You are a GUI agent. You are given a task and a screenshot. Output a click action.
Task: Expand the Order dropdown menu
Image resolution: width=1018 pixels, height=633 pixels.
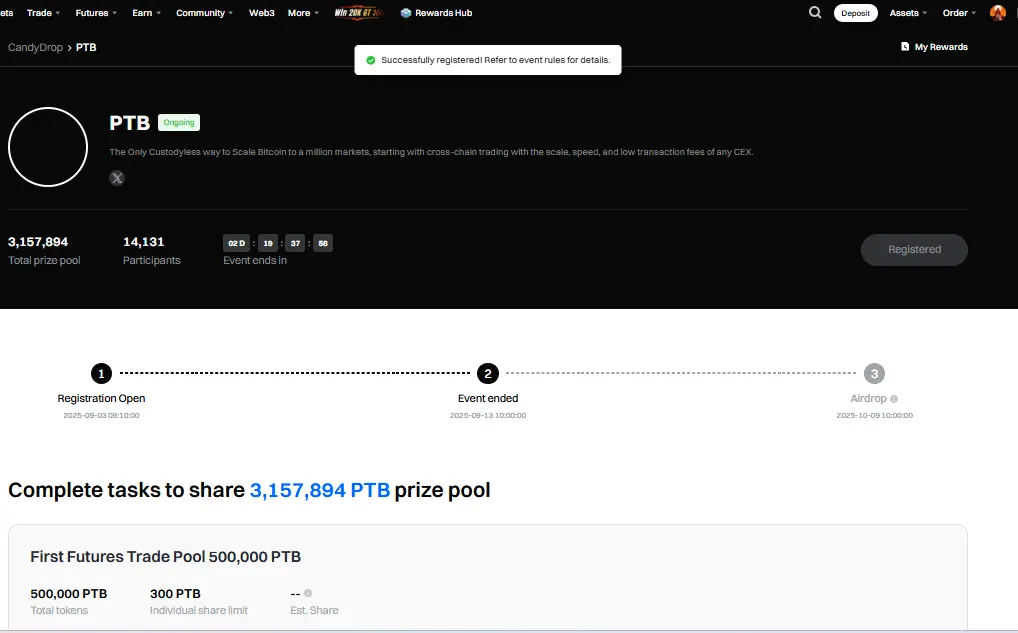click(959, 12)
